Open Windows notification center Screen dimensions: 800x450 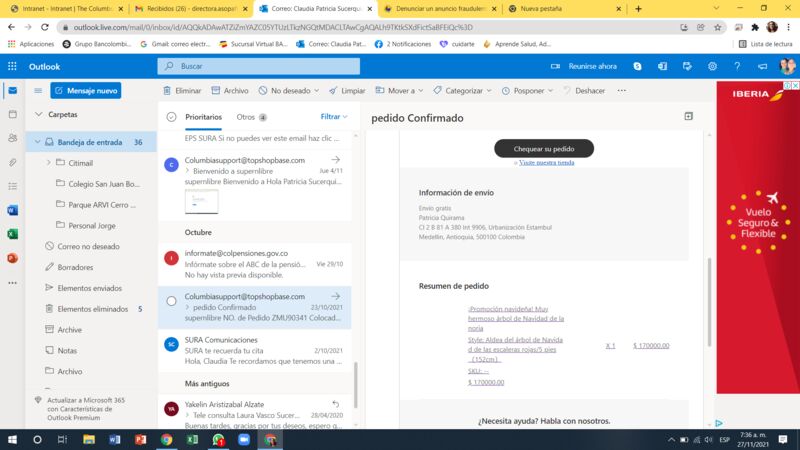(x=783, y=439)
